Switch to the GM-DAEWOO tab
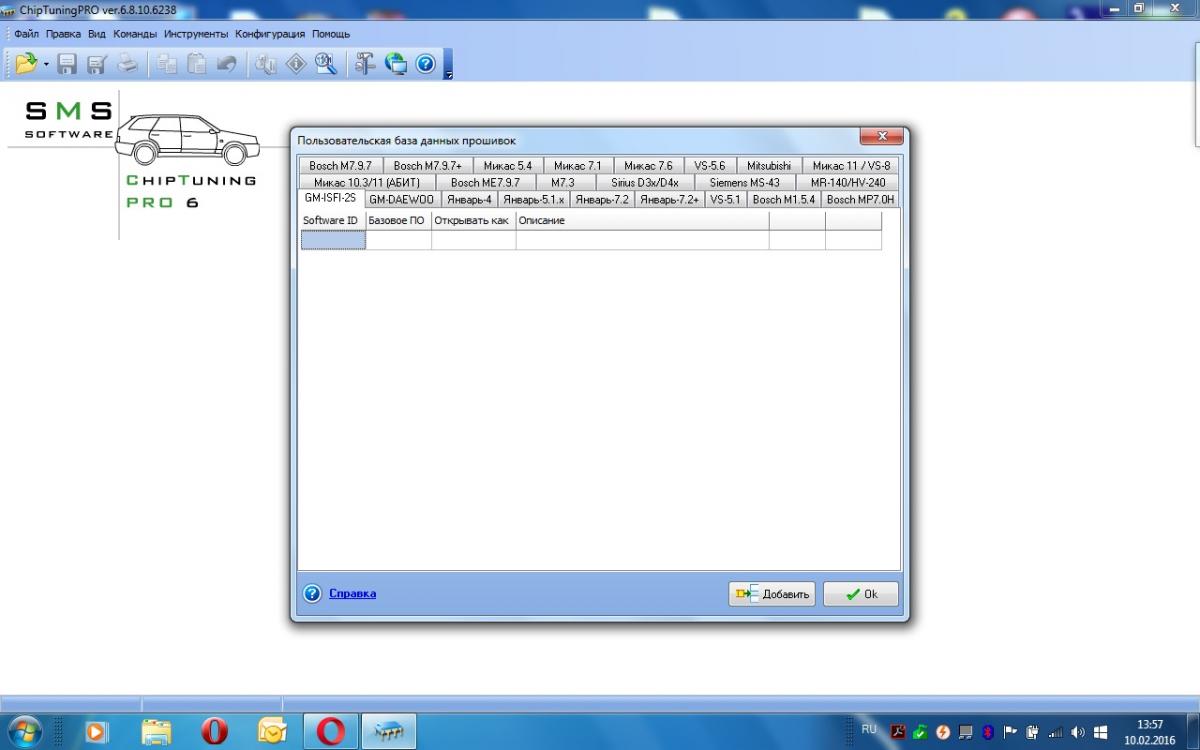This screenshot has height=750, width=1200. (x=401, y=200)
